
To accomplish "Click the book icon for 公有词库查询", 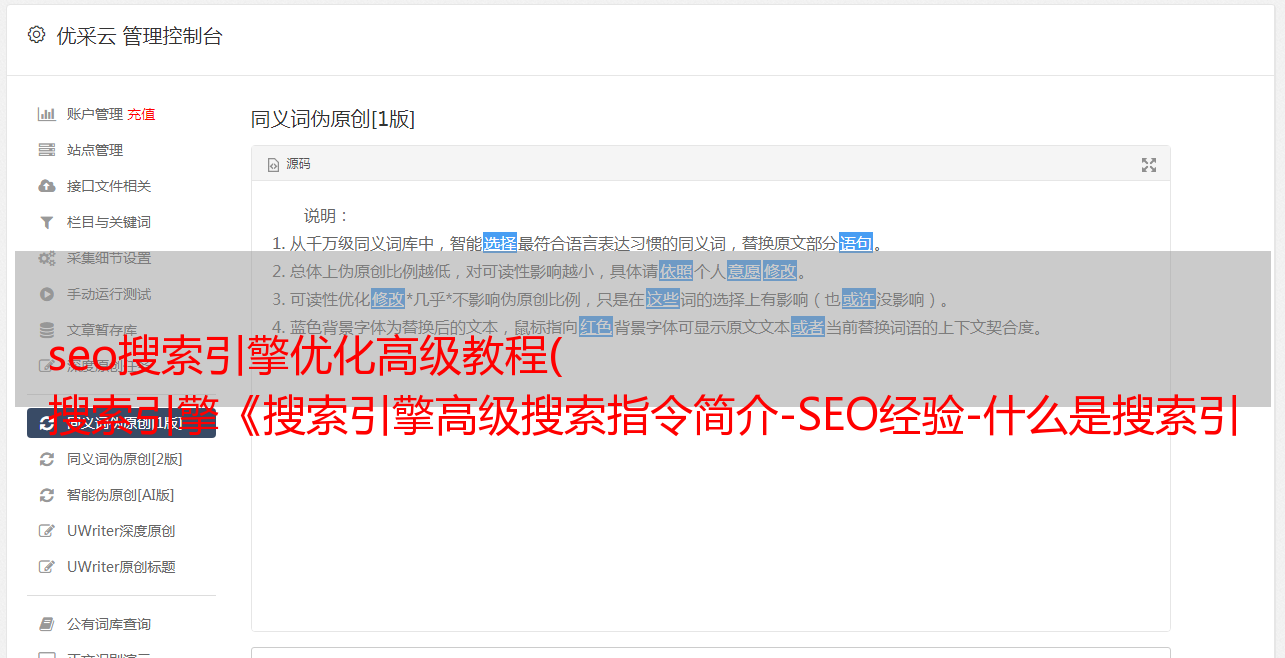I will 46,624.
